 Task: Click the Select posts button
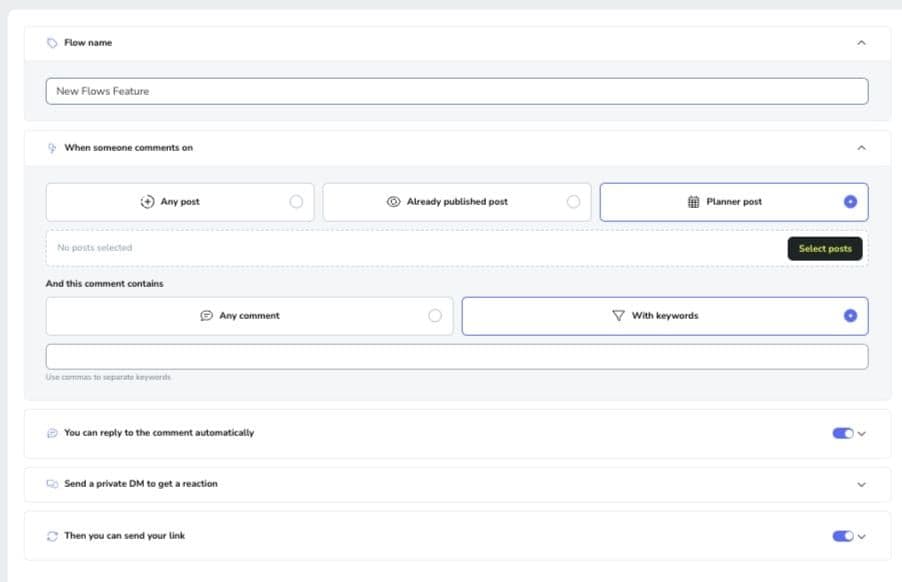(825, 248)
